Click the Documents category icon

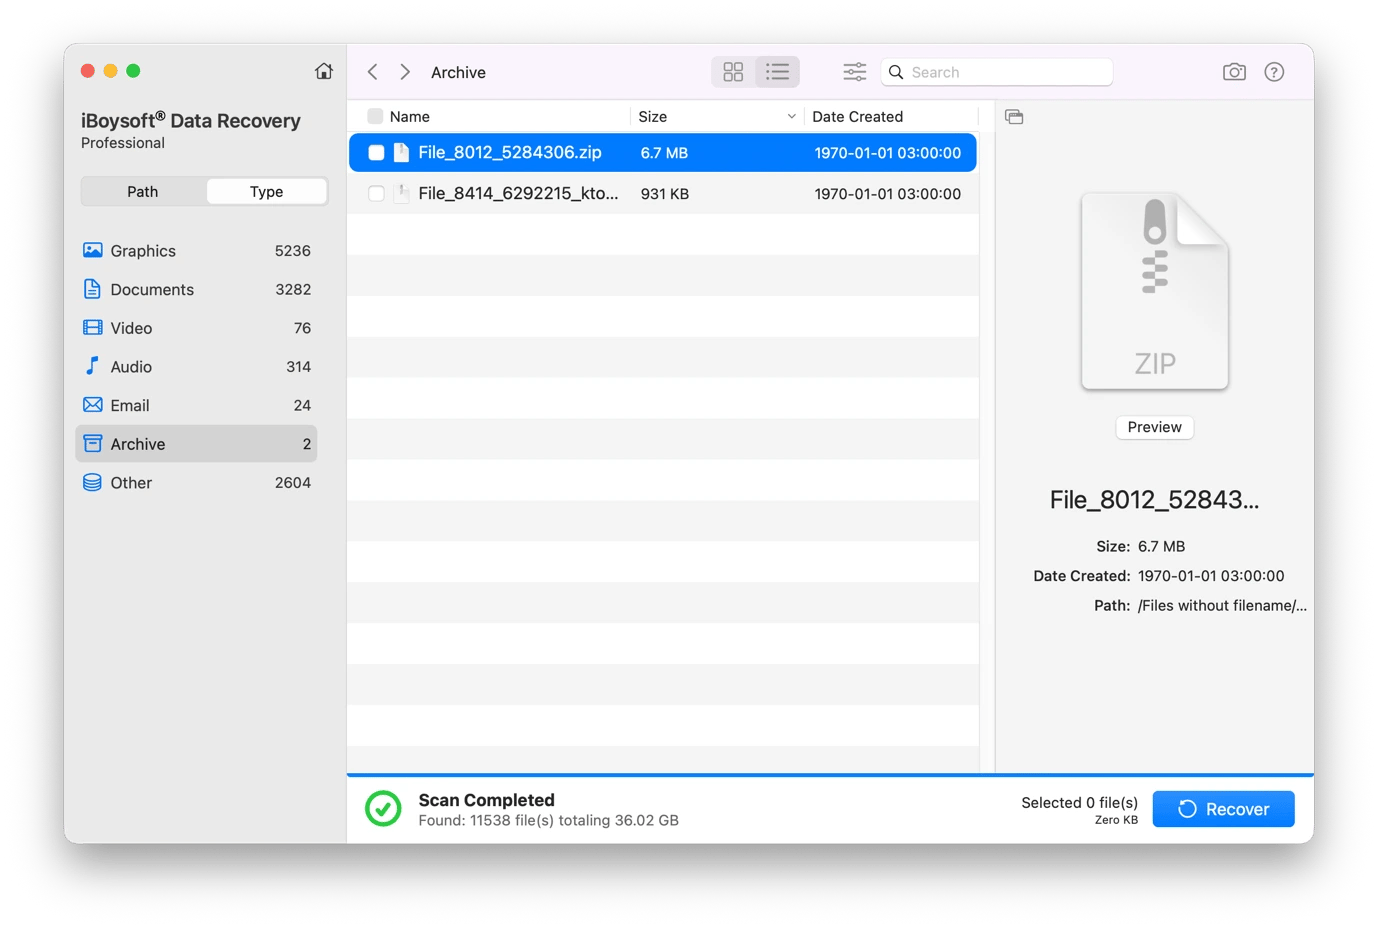point(92,289)
